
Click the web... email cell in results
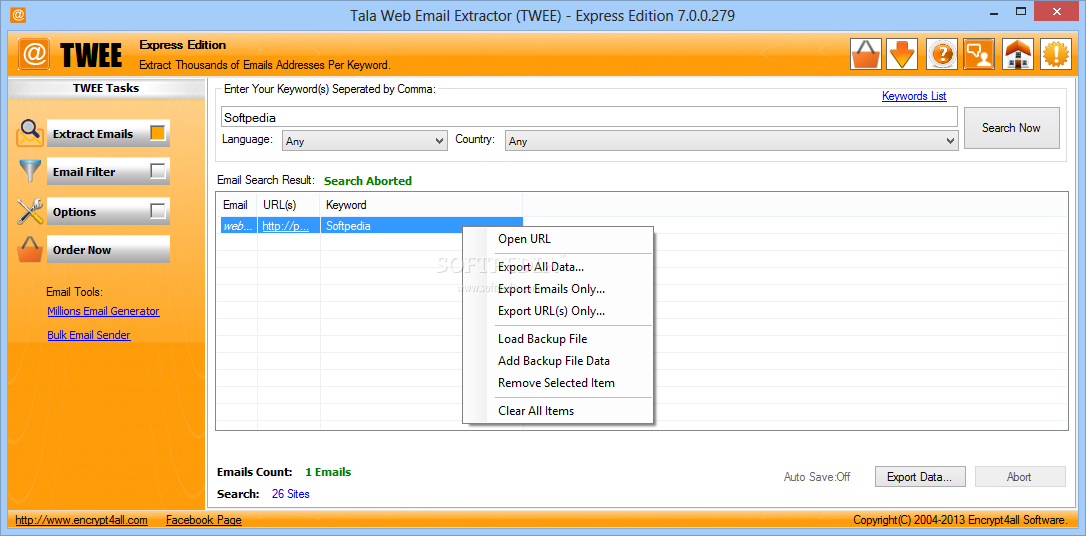coord(237,226)
